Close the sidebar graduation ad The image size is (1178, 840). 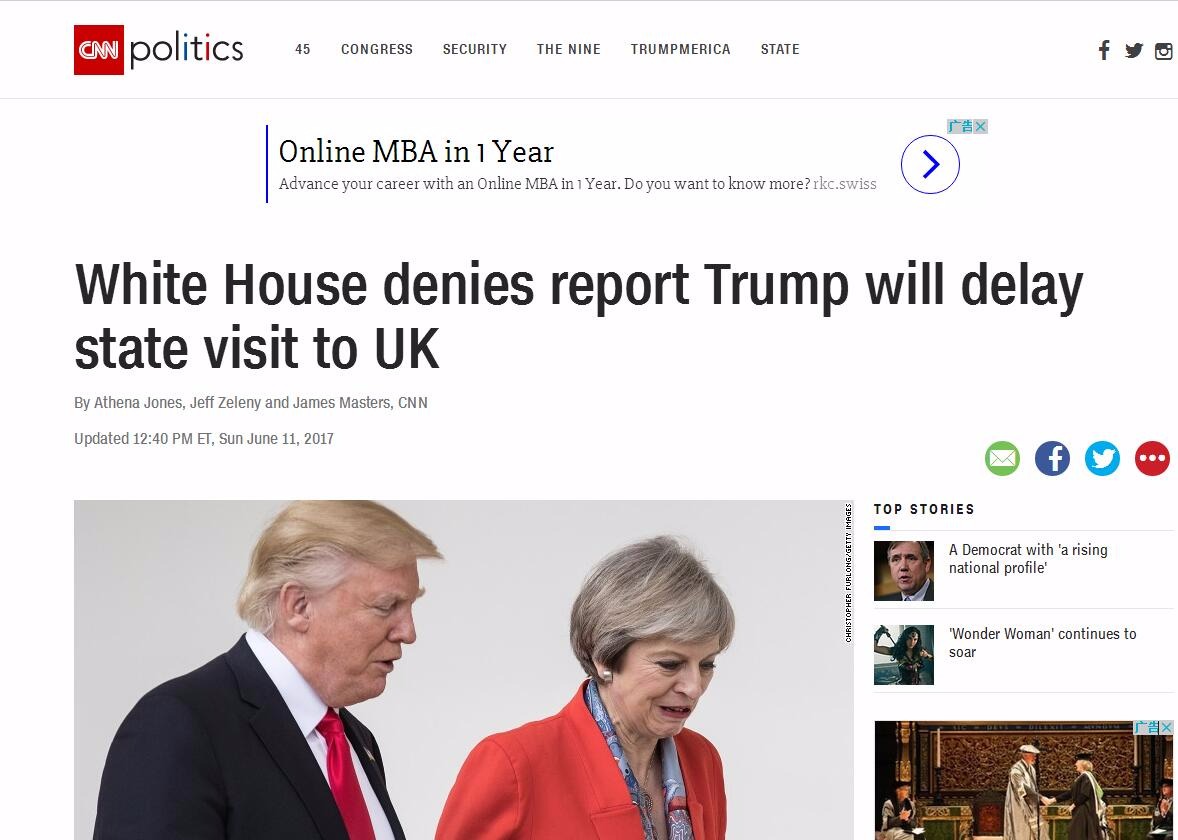tap(1166, 727)
